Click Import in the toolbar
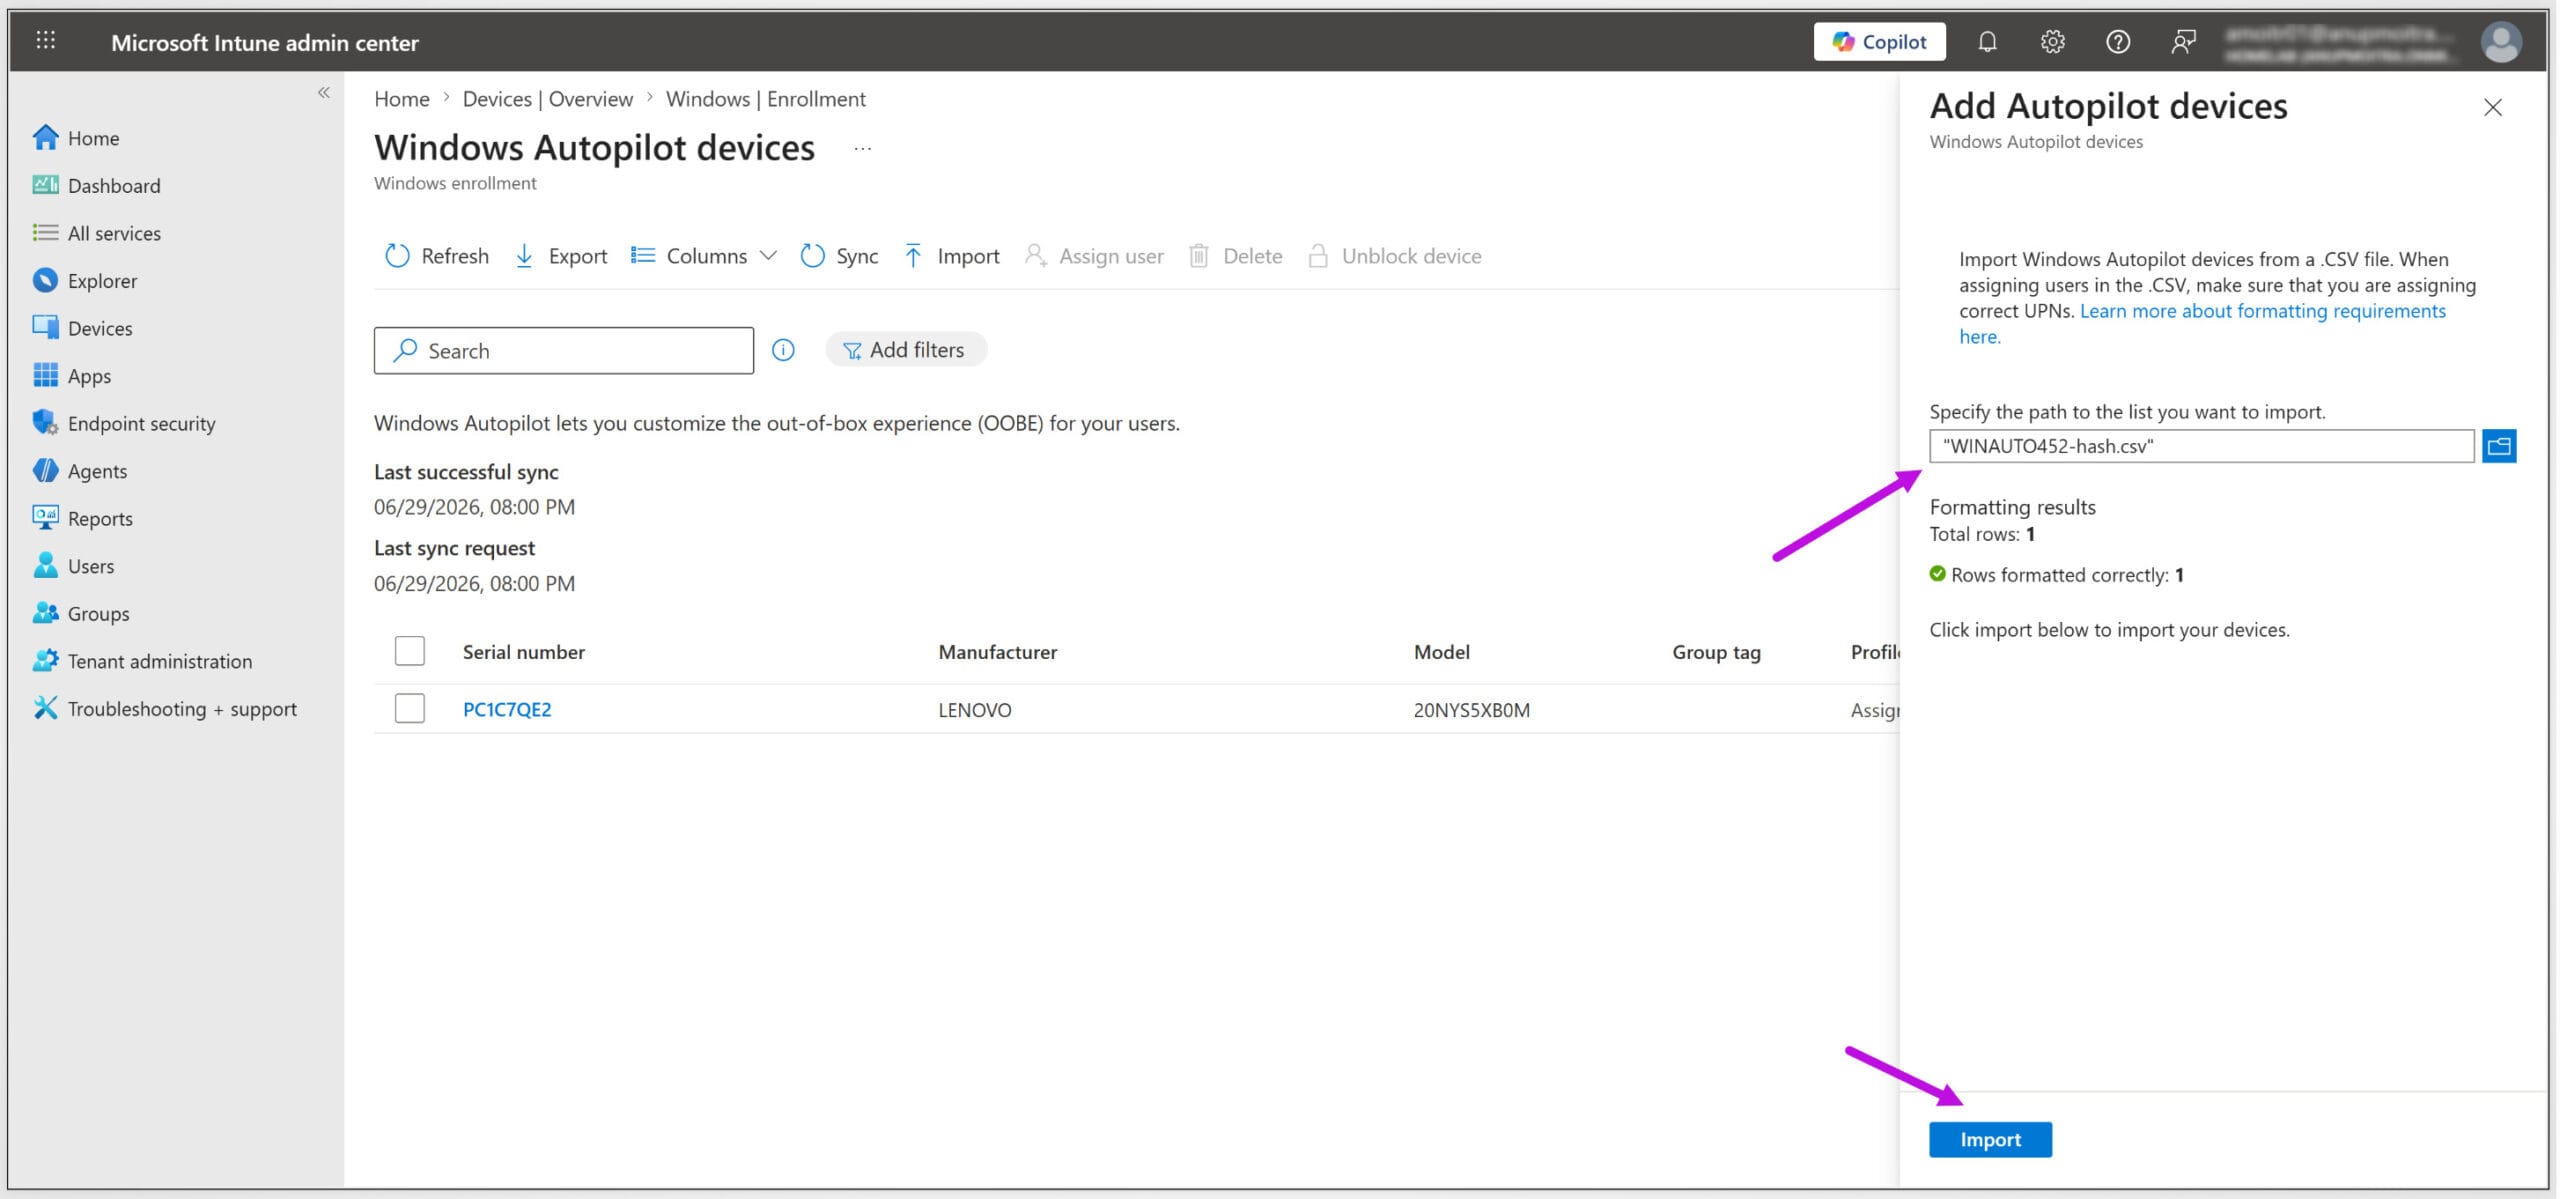2560x1199 pixels. [951, 256]
